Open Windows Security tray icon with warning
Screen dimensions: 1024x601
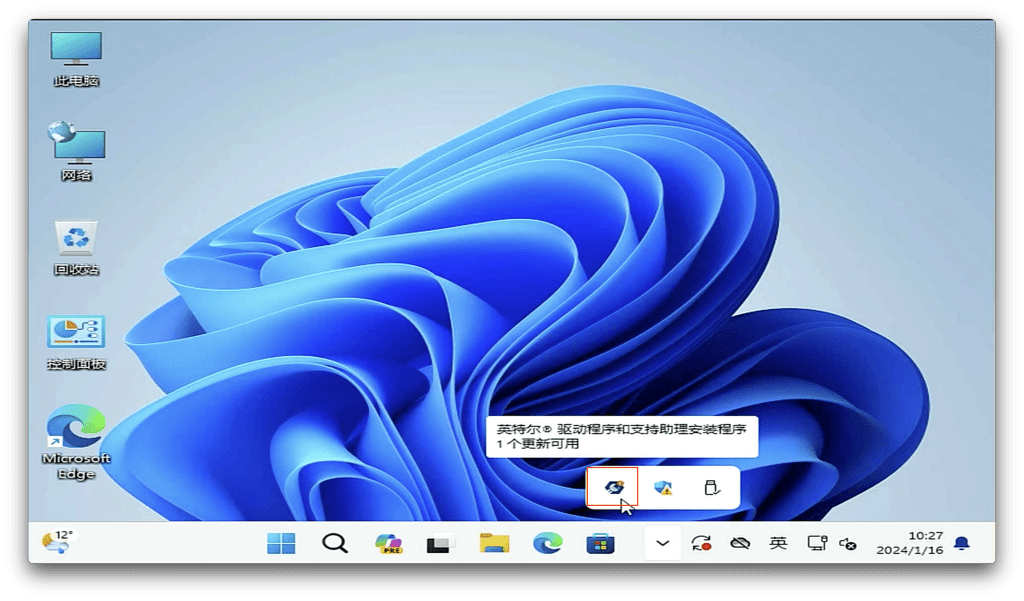tap(662, 487)
